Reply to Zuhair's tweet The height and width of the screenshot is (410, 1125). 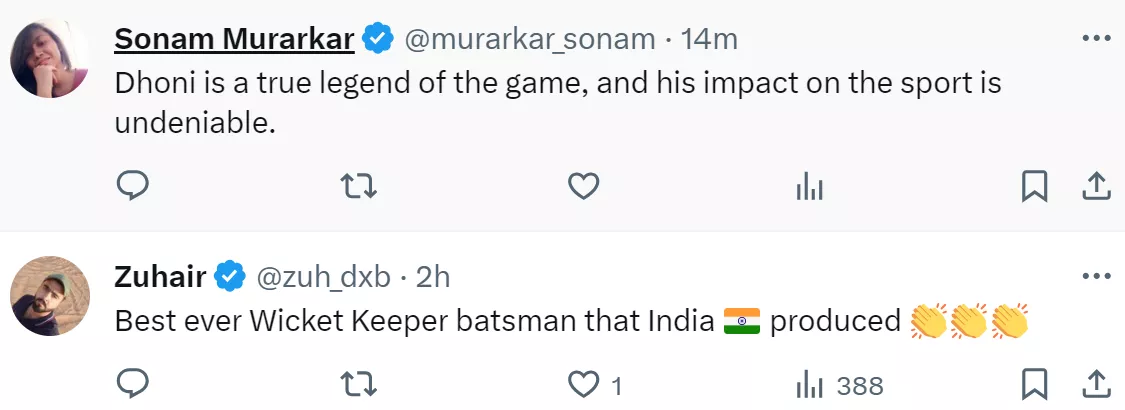pos(133,384)
